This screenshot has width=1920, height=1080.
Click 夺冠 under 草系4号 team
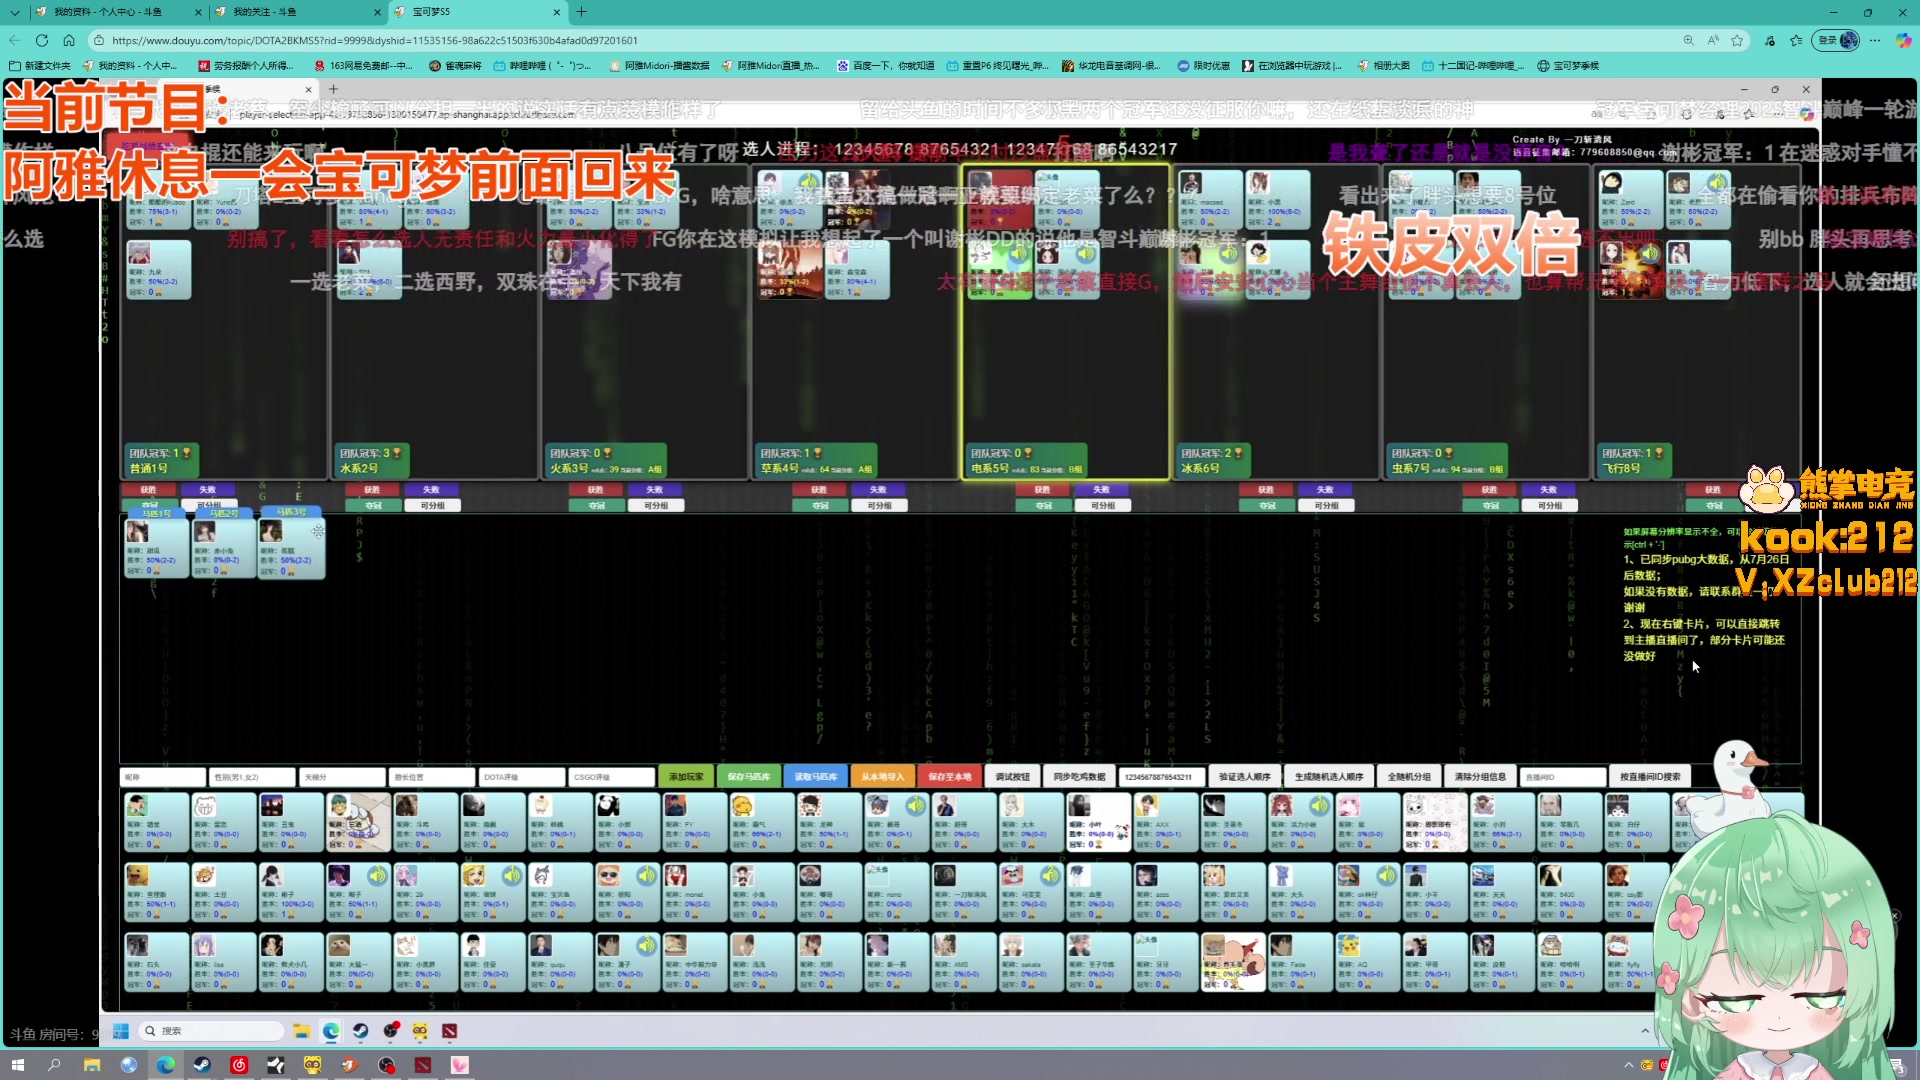pyautogui.click(x=820, y=506)
